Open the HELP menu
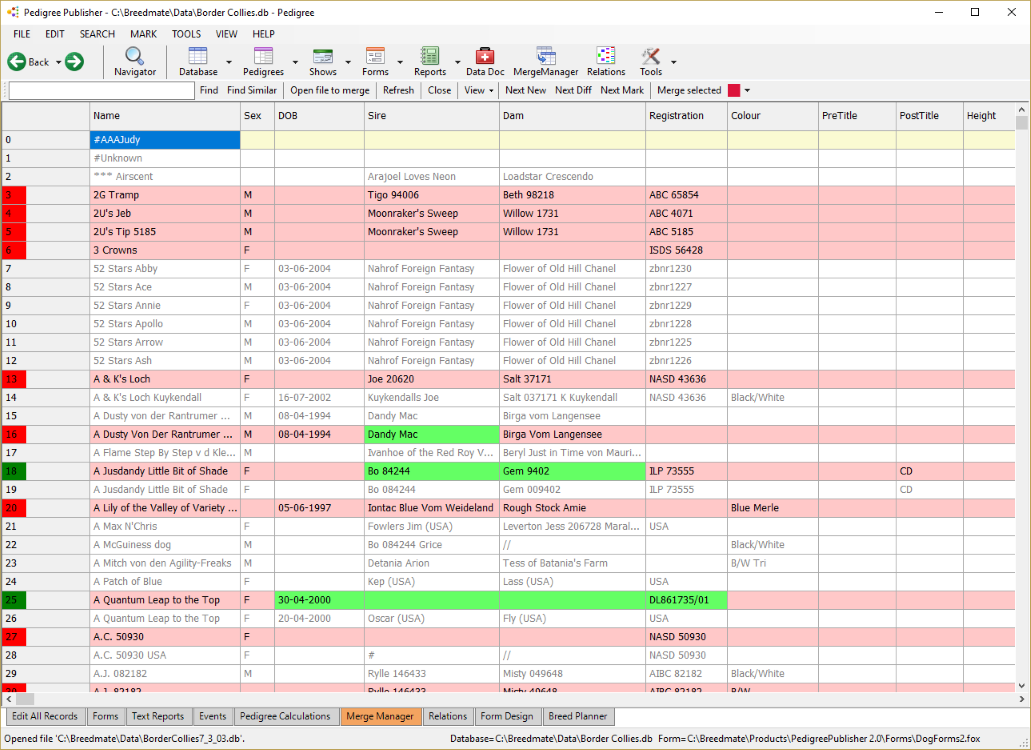The width and height of the screenshot is (1031, 750). pyautogui.click(x=264, y=34)
